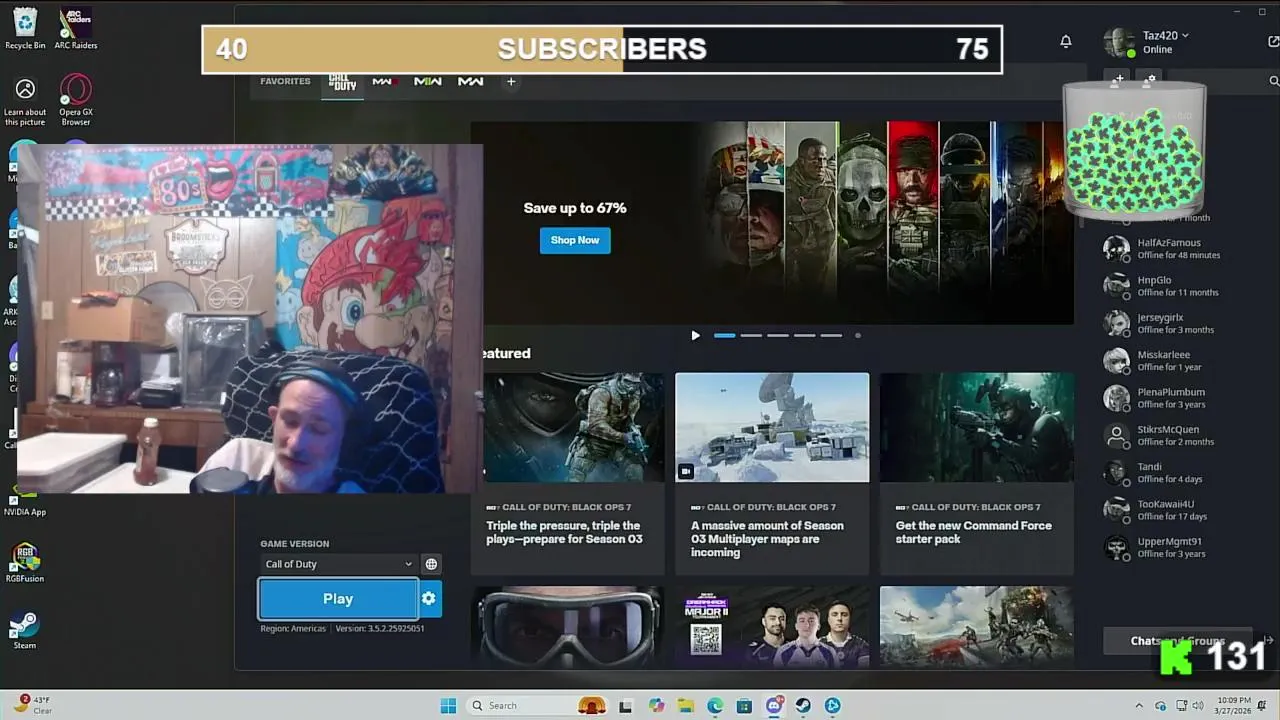Switch to the plain white MW favorites tab
1280x720 pixels.
tap(470, 82)
